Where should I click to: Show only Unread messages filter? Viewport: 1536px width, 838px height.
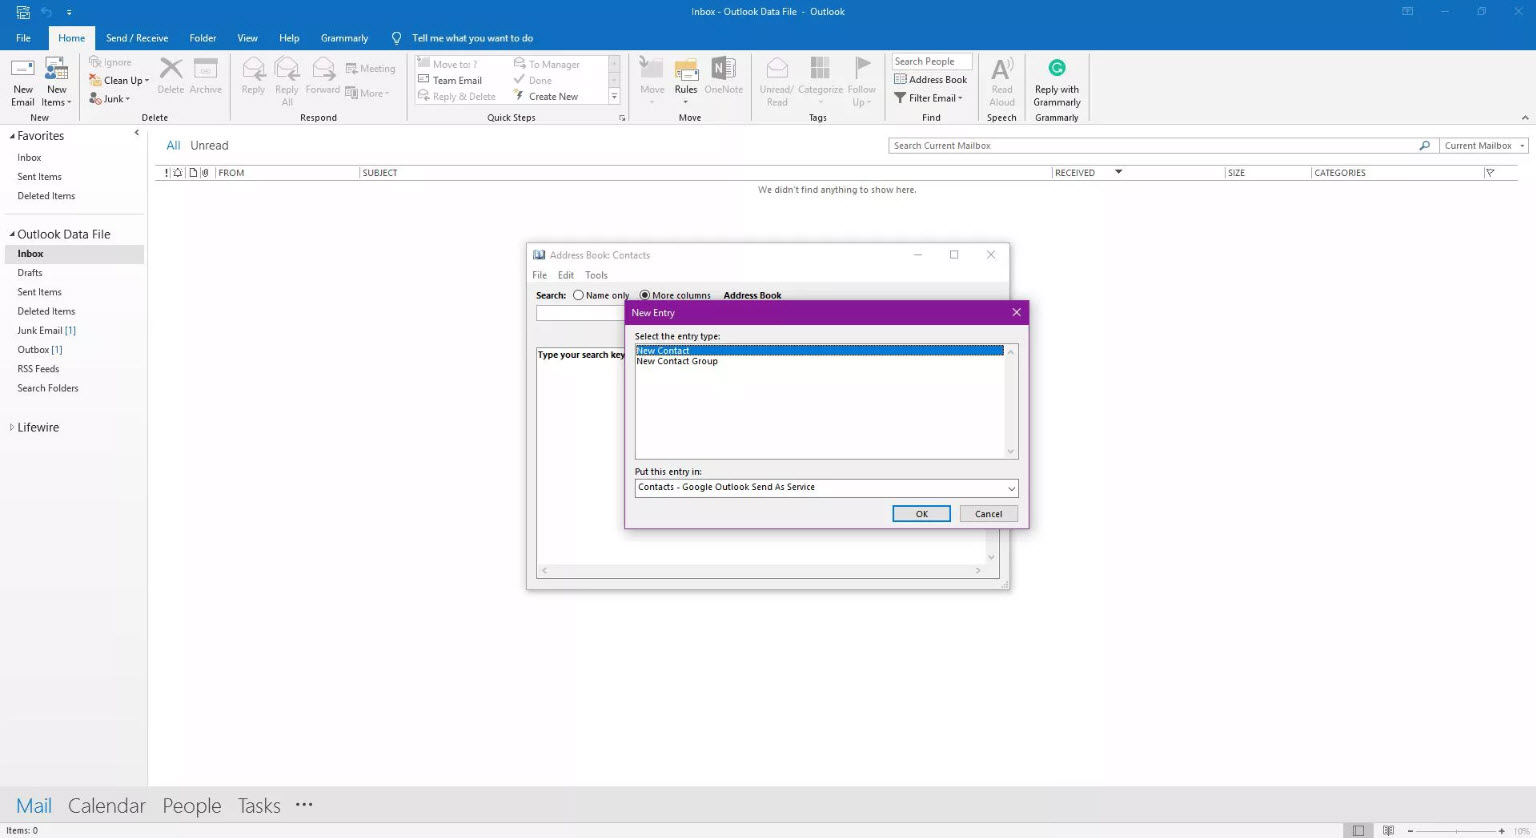pyautogui.click(x=209, y=146)
